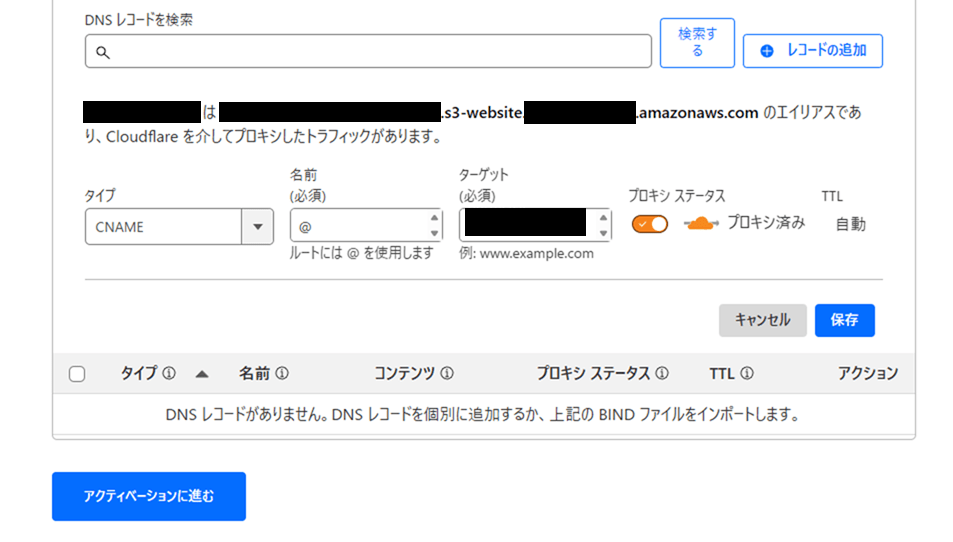953x542 pixels.
Task: Click the 名前 field containing @
Action: [366, 226]
